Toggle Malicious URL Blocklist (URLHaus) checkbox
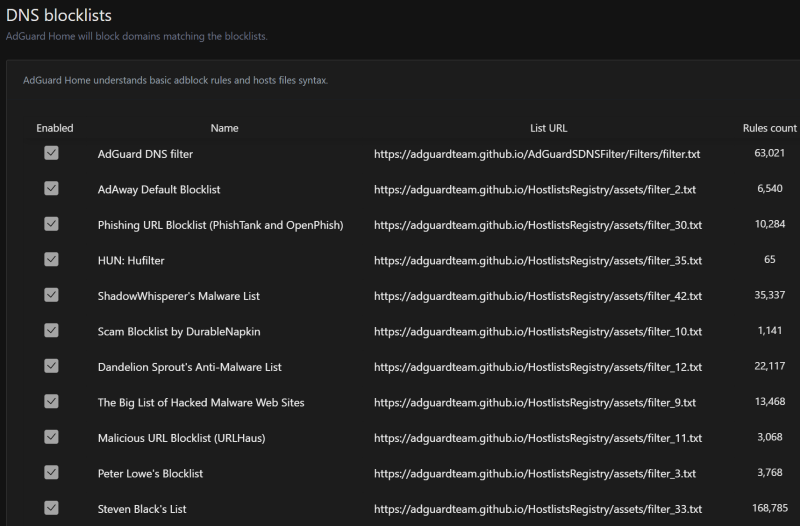800x526 pixels. tap(51, 437)
